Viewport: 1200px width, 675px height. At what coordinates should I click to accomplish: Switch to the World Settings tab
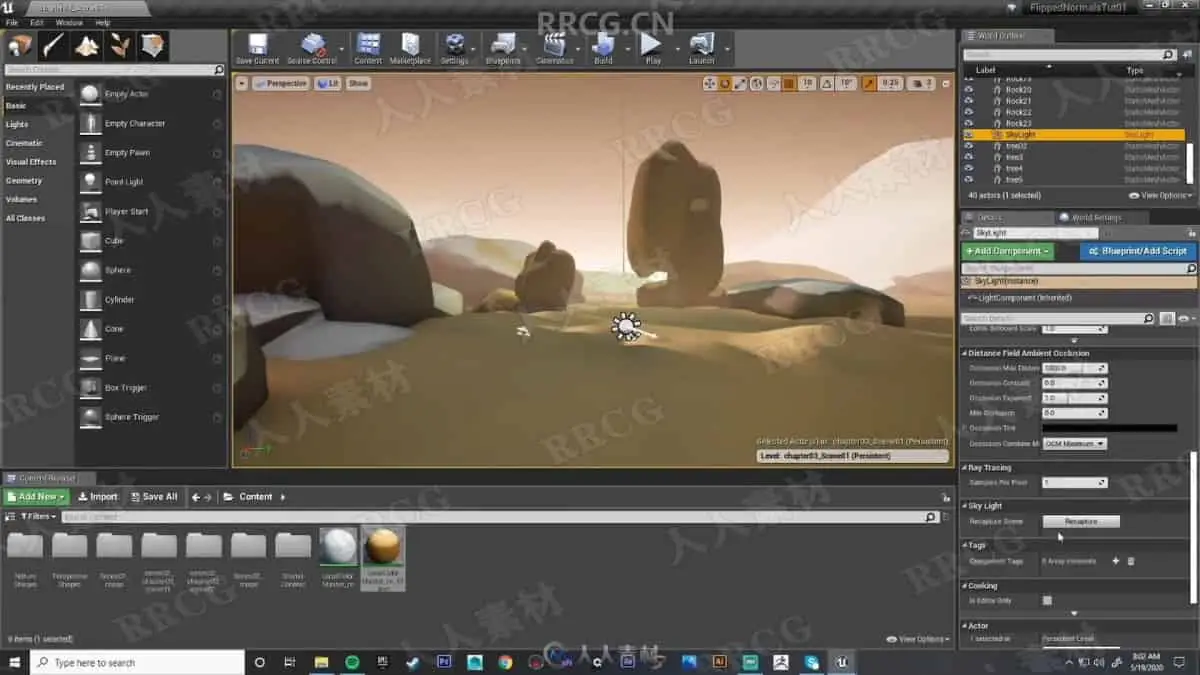(1096, 217)
